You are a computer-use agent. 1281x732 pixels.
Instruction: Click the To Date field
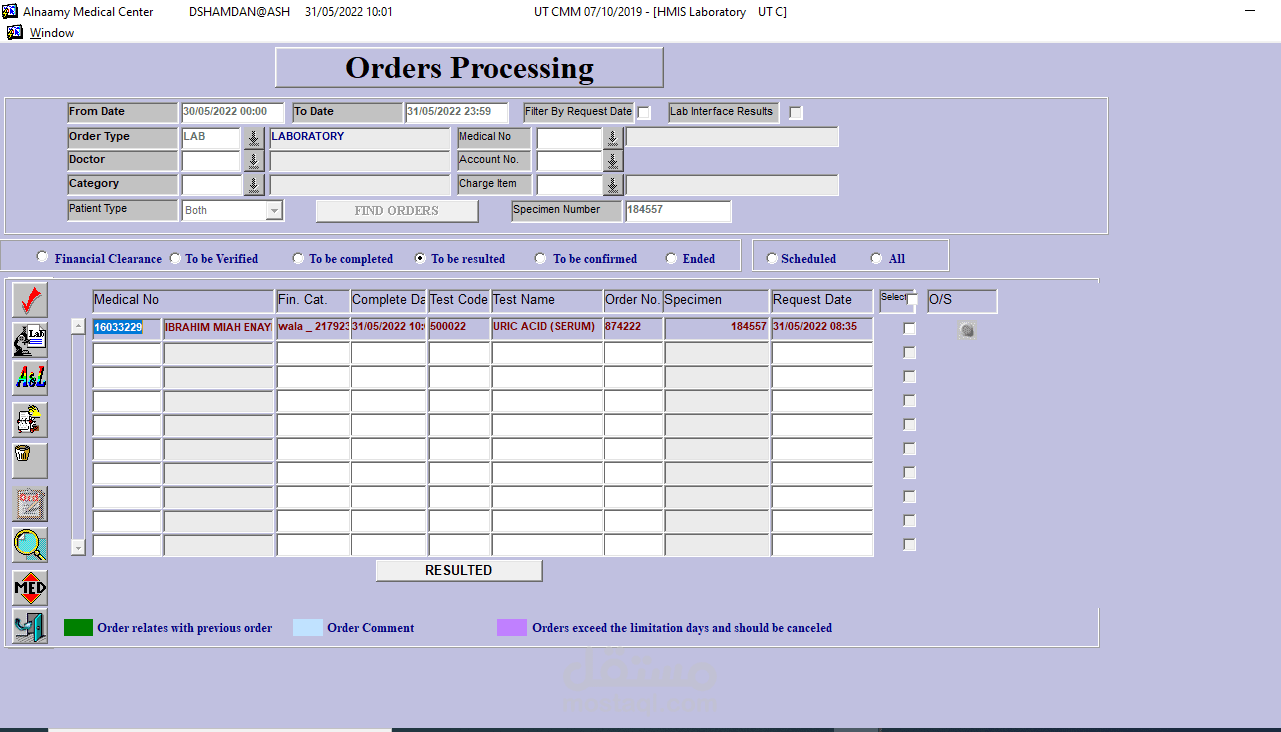coord(457,112)
